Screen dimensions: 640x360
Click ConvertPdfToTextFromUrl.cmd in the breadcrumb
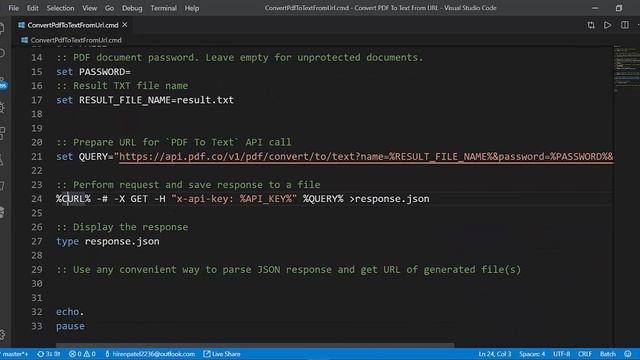(76, 40)
